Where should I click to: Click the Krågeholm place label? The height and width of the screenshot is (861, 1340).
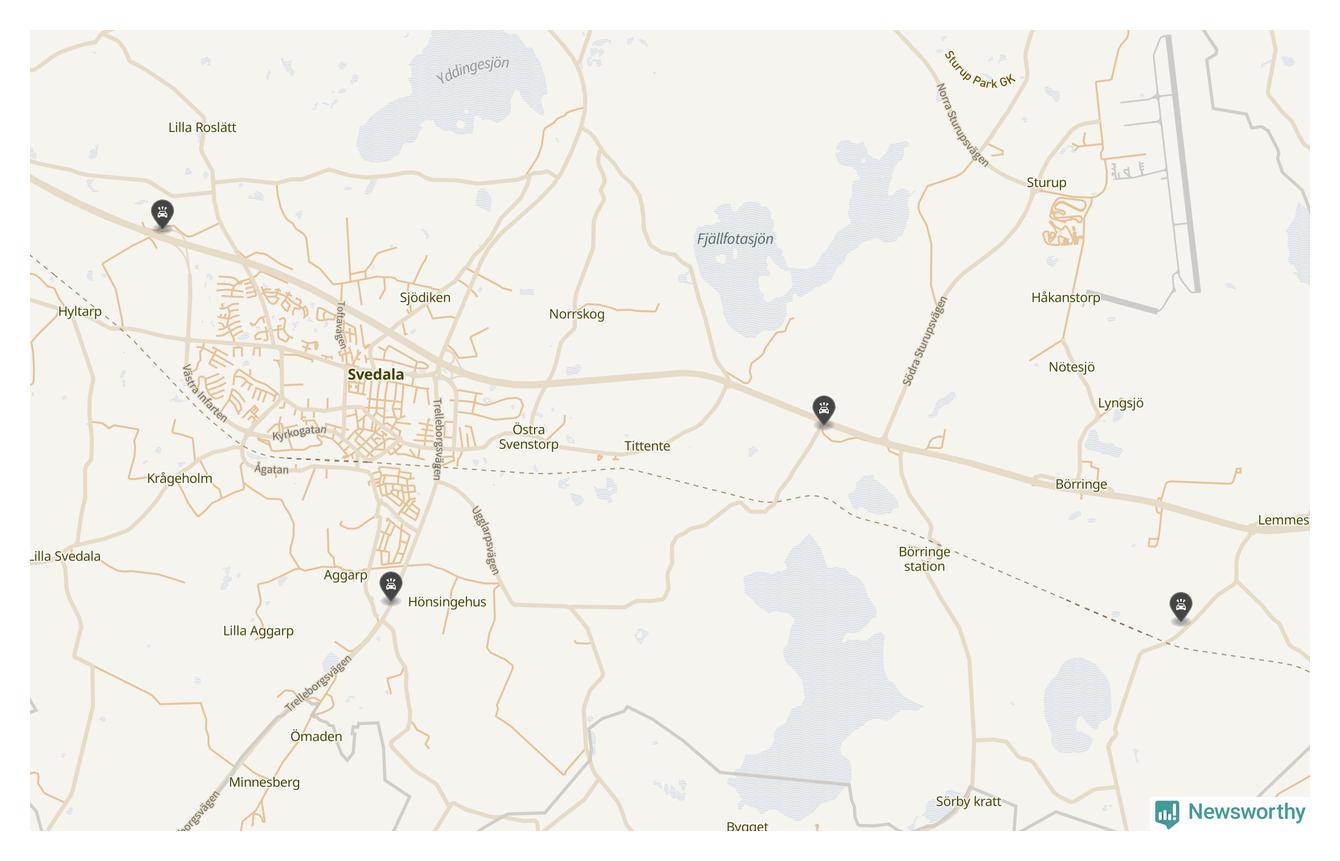click(x=179, y=478)
